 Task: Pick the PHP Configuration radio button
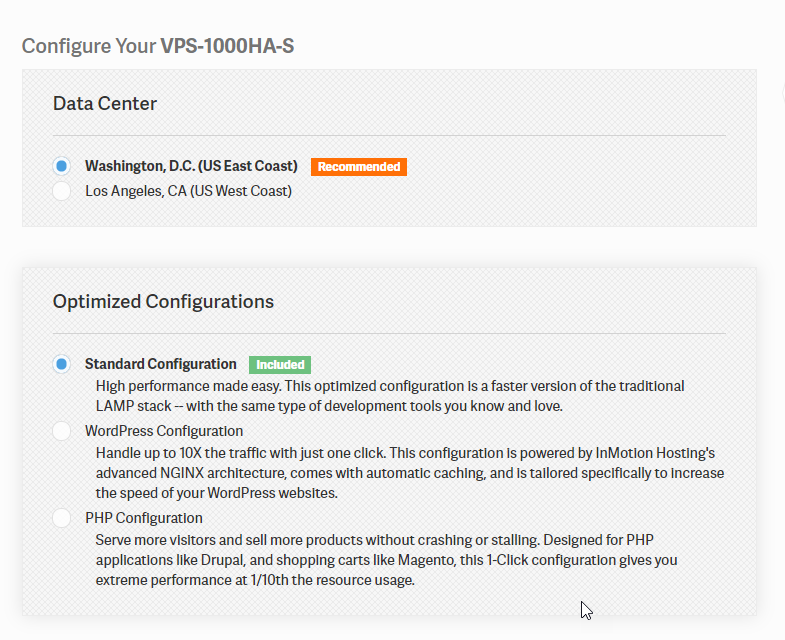click(x=62, y=518)
